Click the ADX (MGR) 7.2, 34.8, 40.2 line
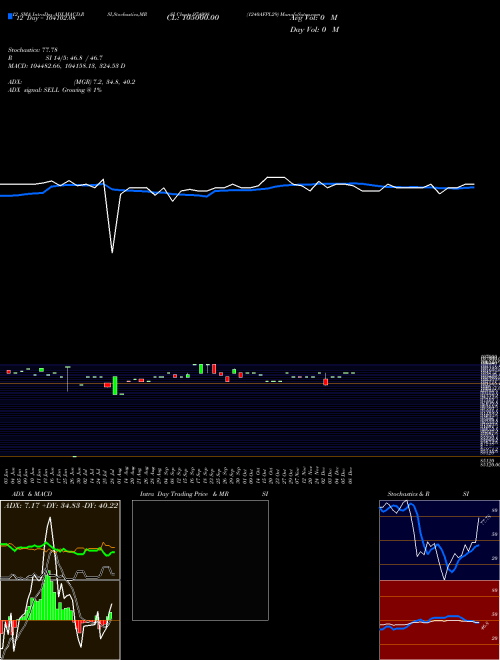This screenshot has width=500, height=660. [x=72, y=82]
